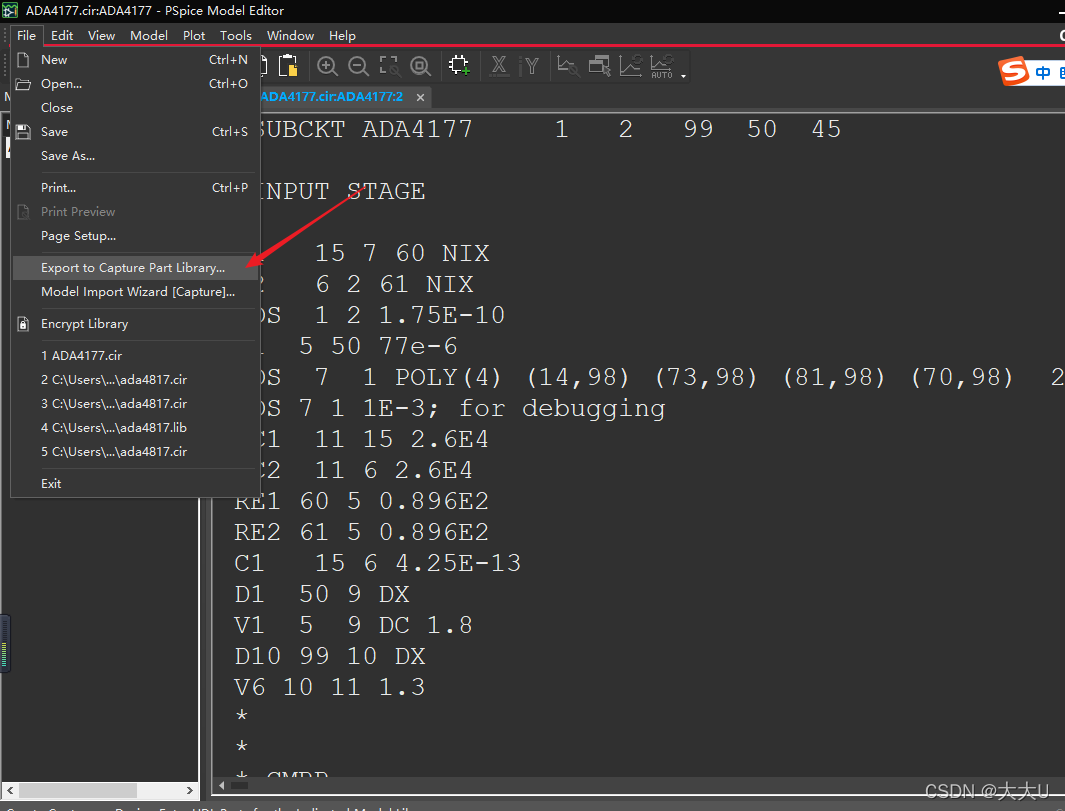Open recent file 1 ADA4177.cir
The image size is (1065, 811).
(x=134, y=355)
